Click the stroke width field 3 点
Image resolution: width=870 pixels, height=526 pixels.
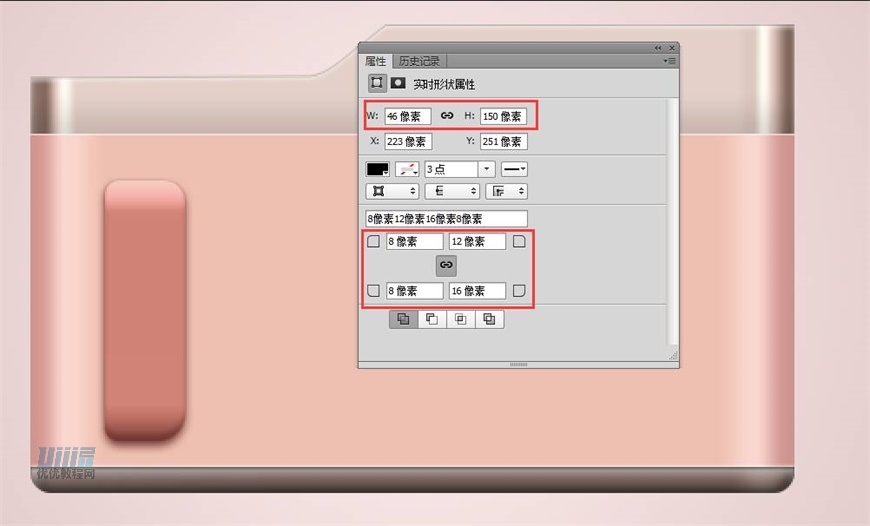(451, 169)
